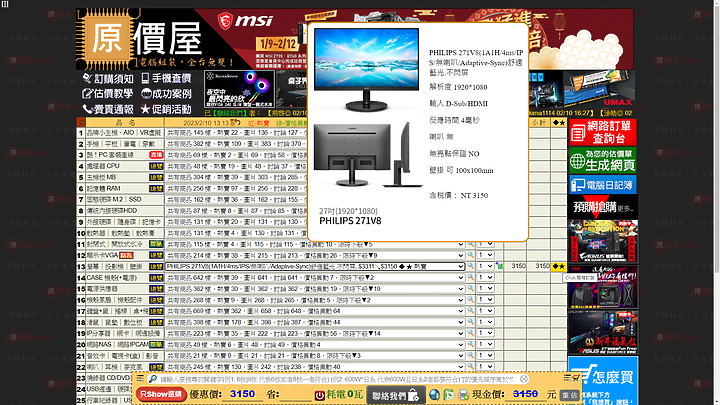Open the quantity dropdown for row 13
This screenshot has height=405, width=720.
tap(485, 266)
